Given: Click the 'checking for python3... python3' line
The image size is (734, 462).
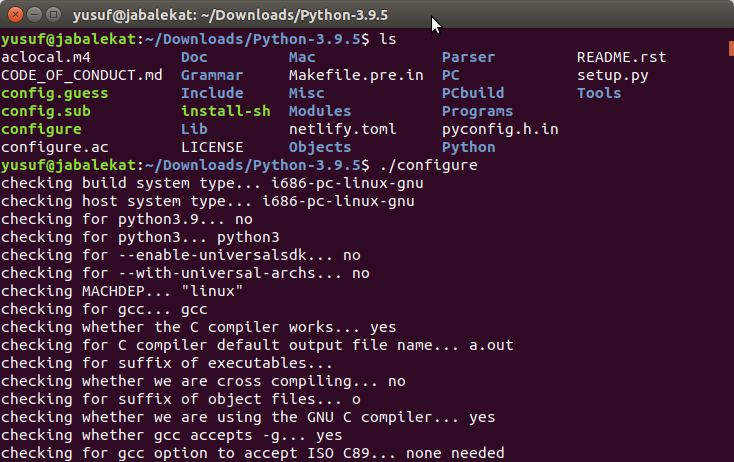Looking at the screenshot, I should point(140,237).
